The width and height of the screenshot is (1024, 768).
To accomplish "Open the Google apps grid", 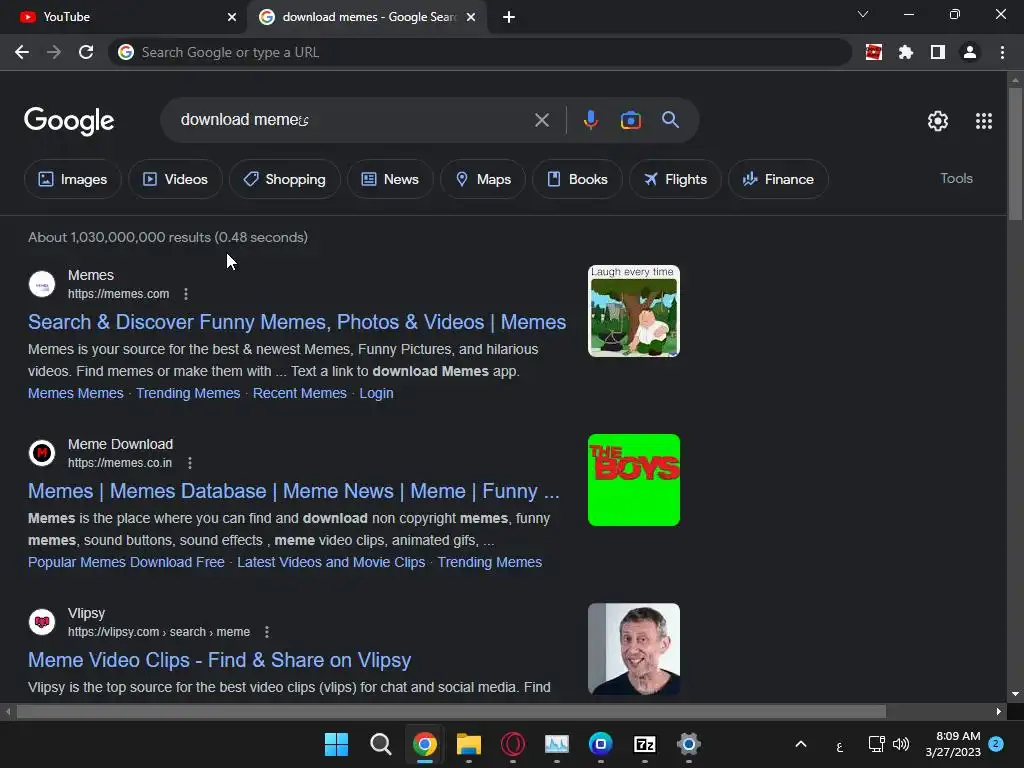I will click(x=984, y=121).
